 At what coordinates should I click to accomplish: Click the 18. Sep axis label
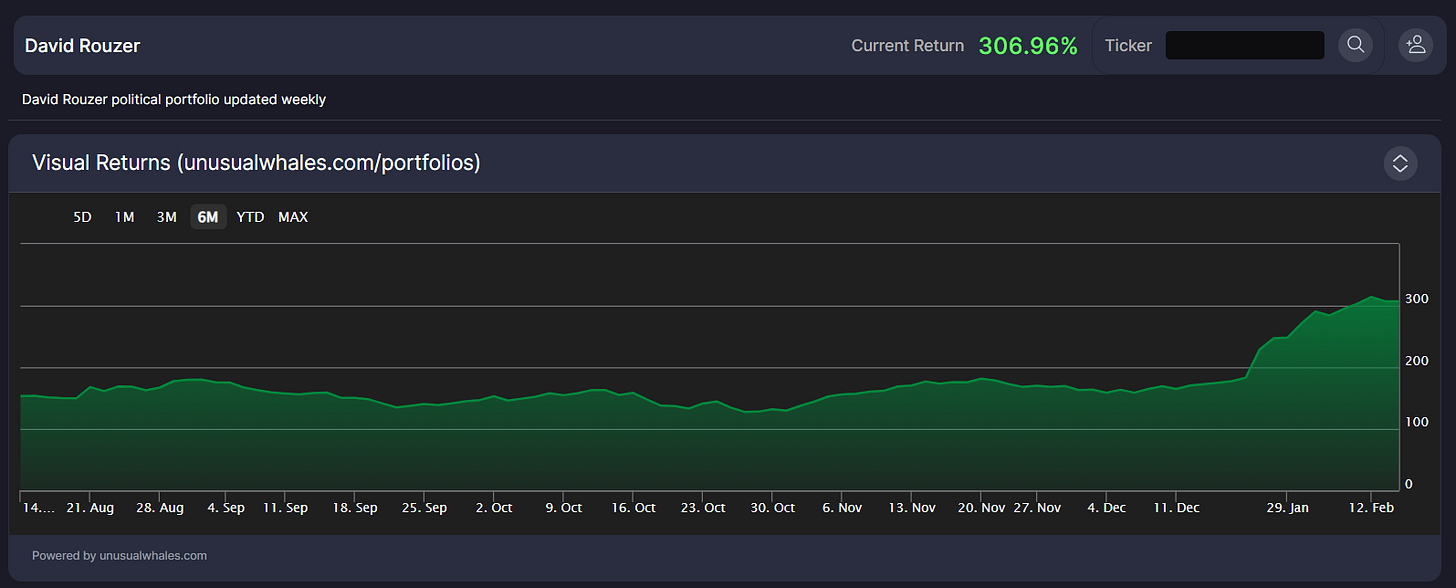(355, 508)
